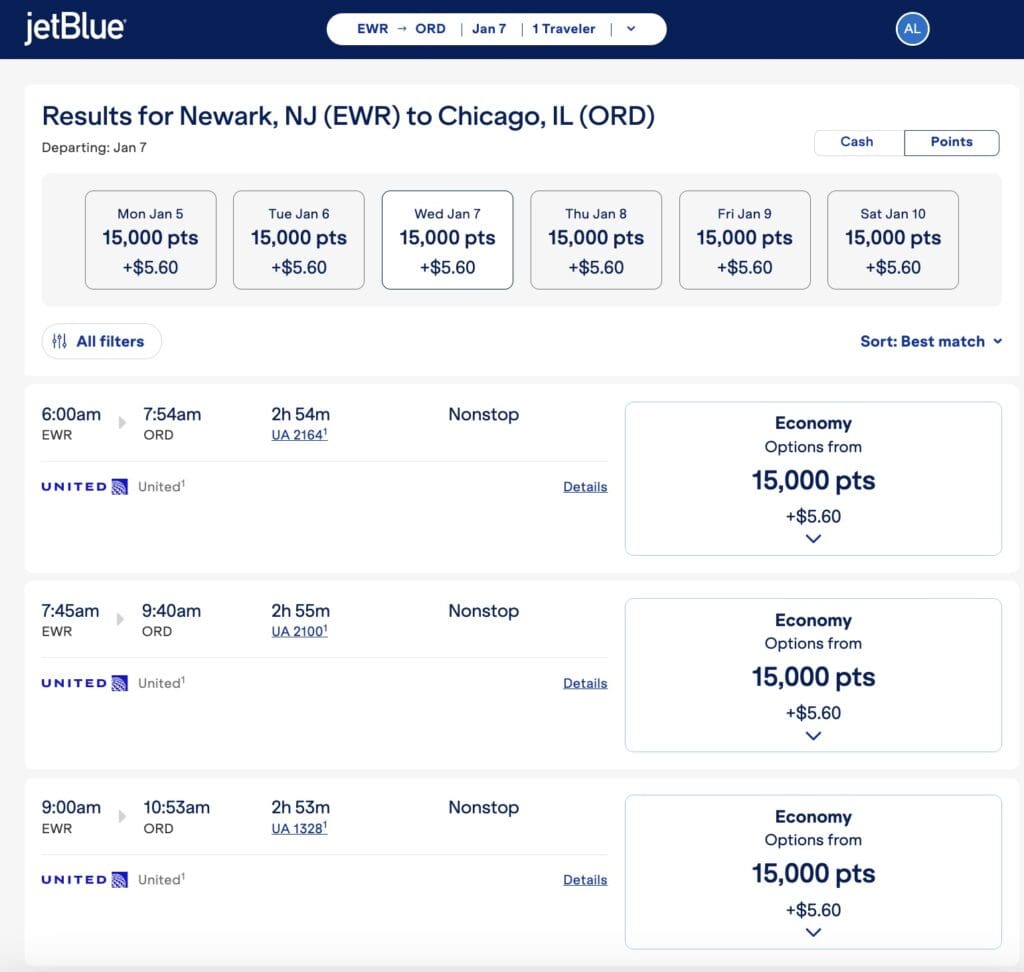1024x972 pixels.
Task: Open the All filters button
Action: [101, 341]
